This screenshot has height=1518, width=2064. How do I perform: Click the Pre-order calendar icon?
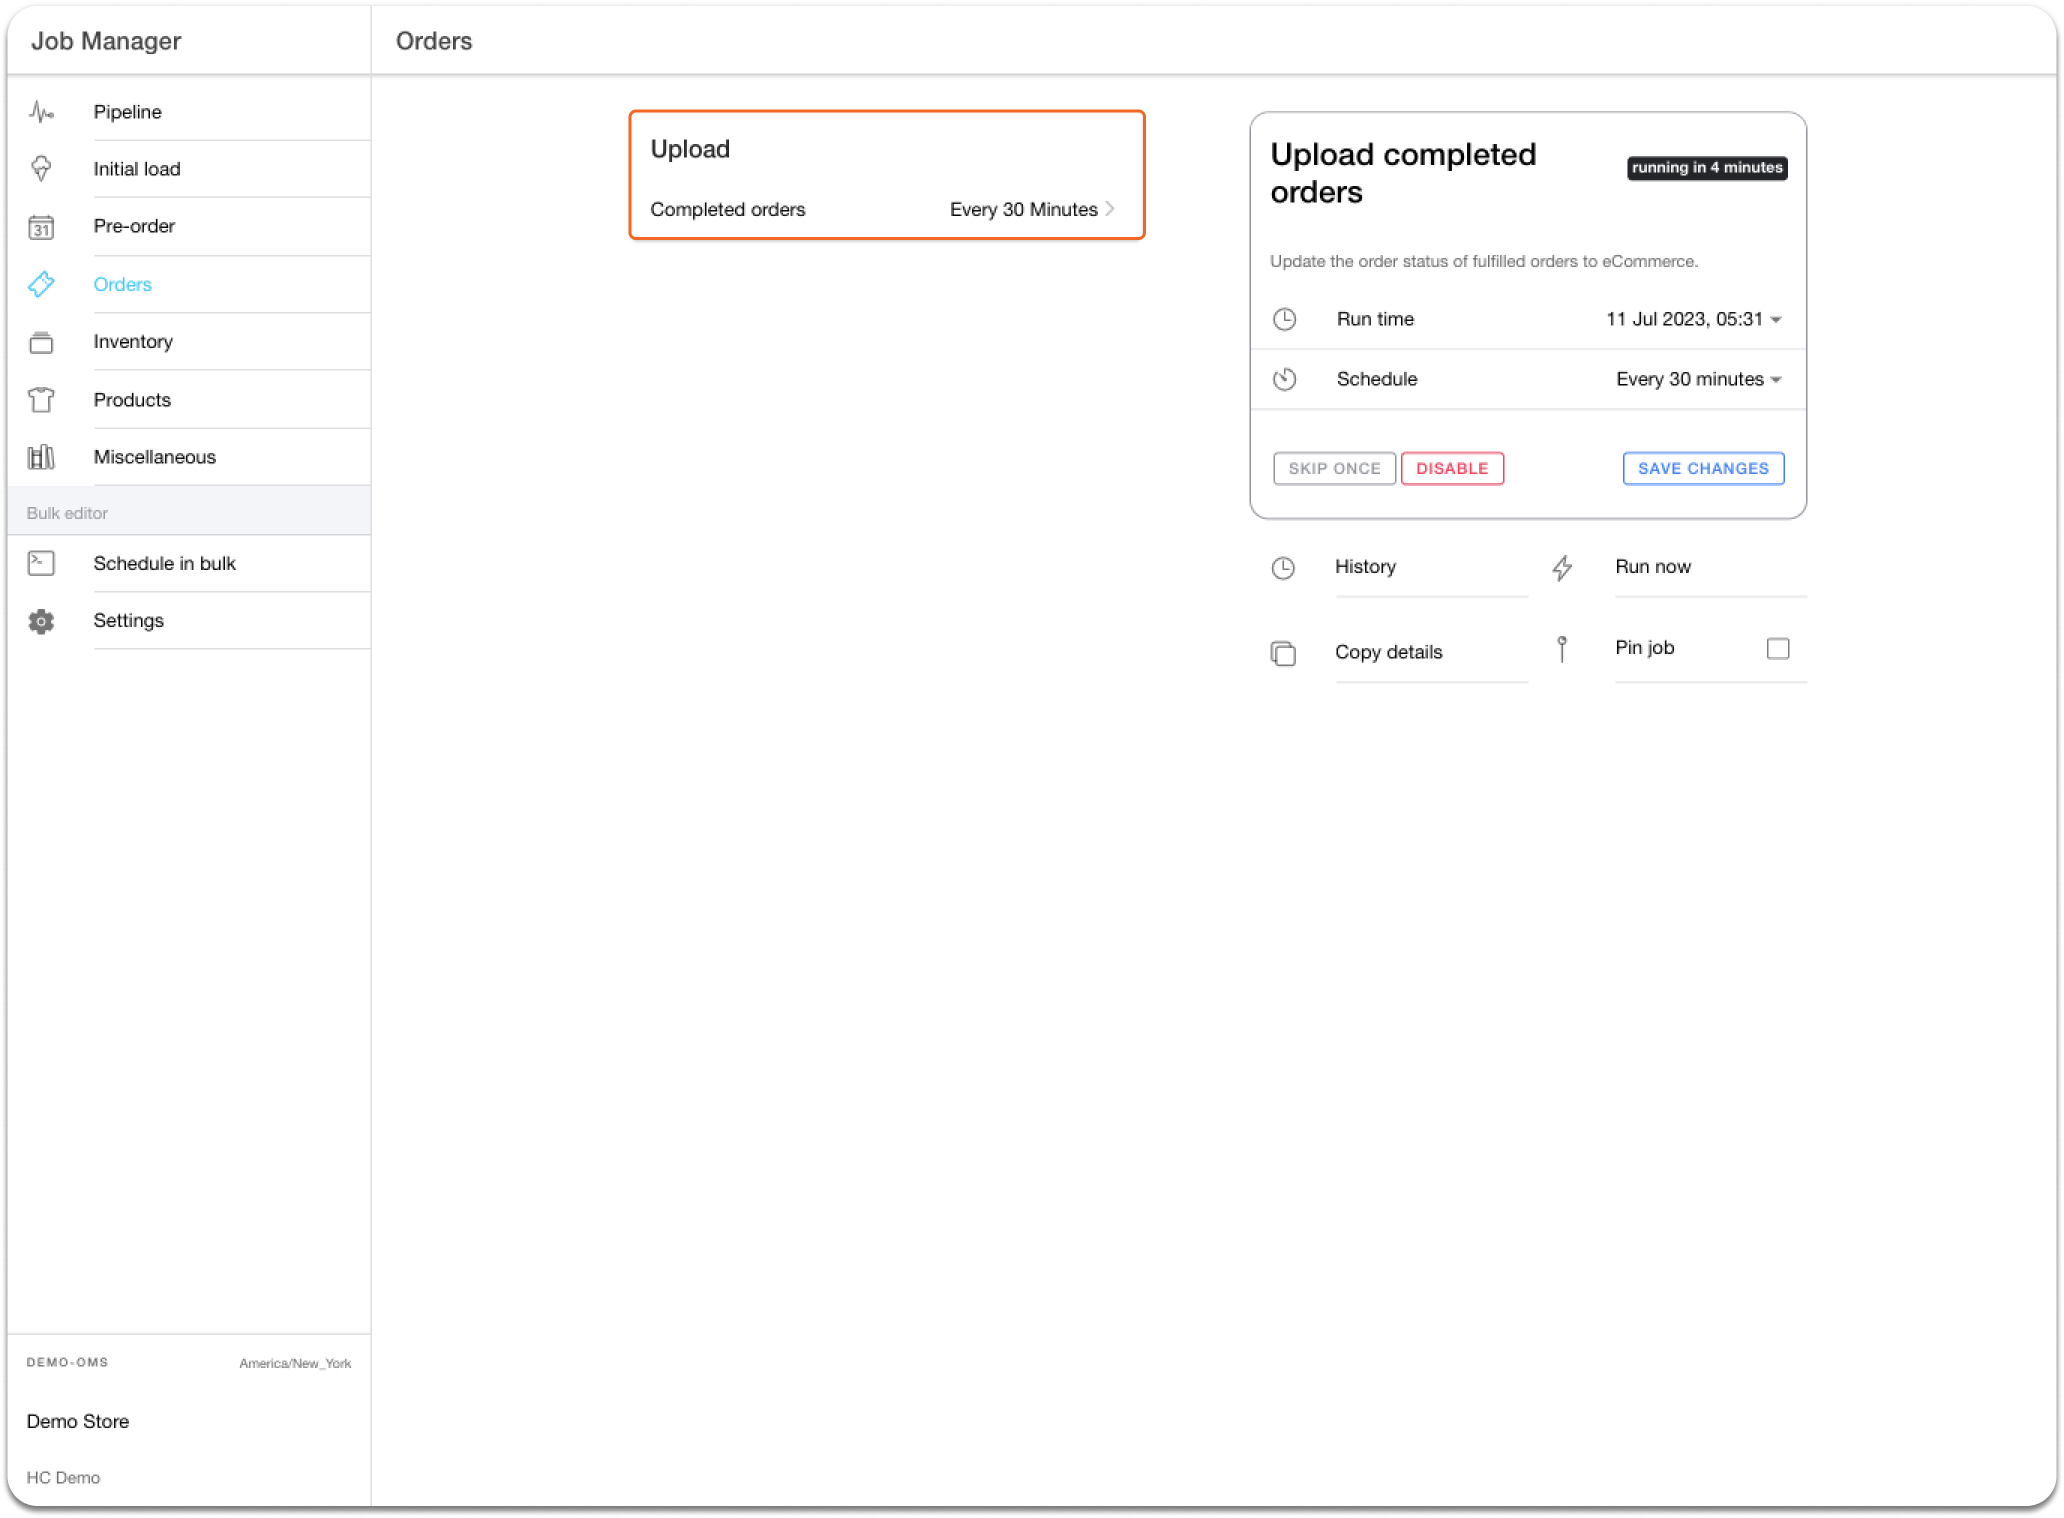(41, 227)
